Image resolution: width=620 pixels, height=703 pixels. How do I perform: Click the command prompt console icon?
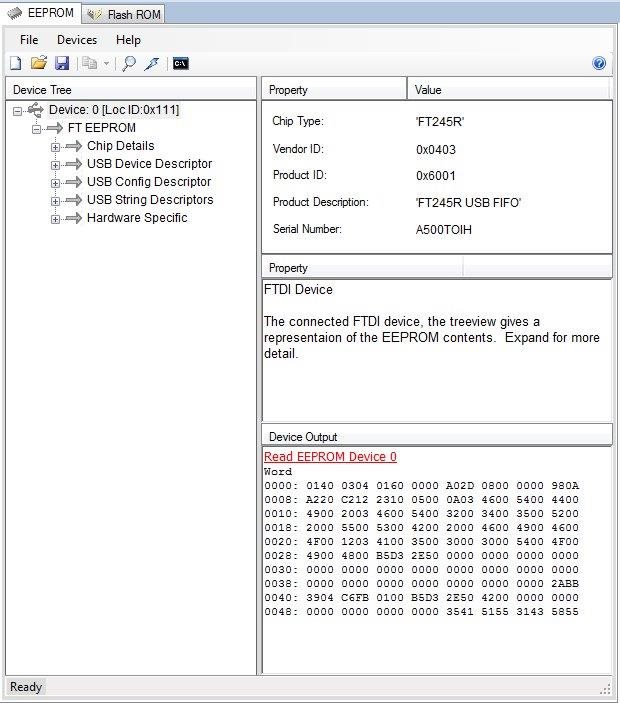point(181,64)
